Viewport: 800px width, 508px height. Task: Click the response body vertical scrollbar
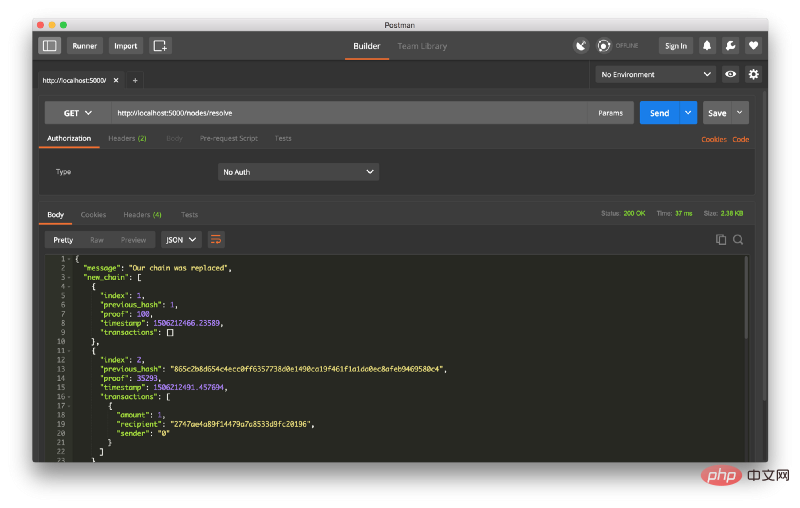tap(746, 297)
